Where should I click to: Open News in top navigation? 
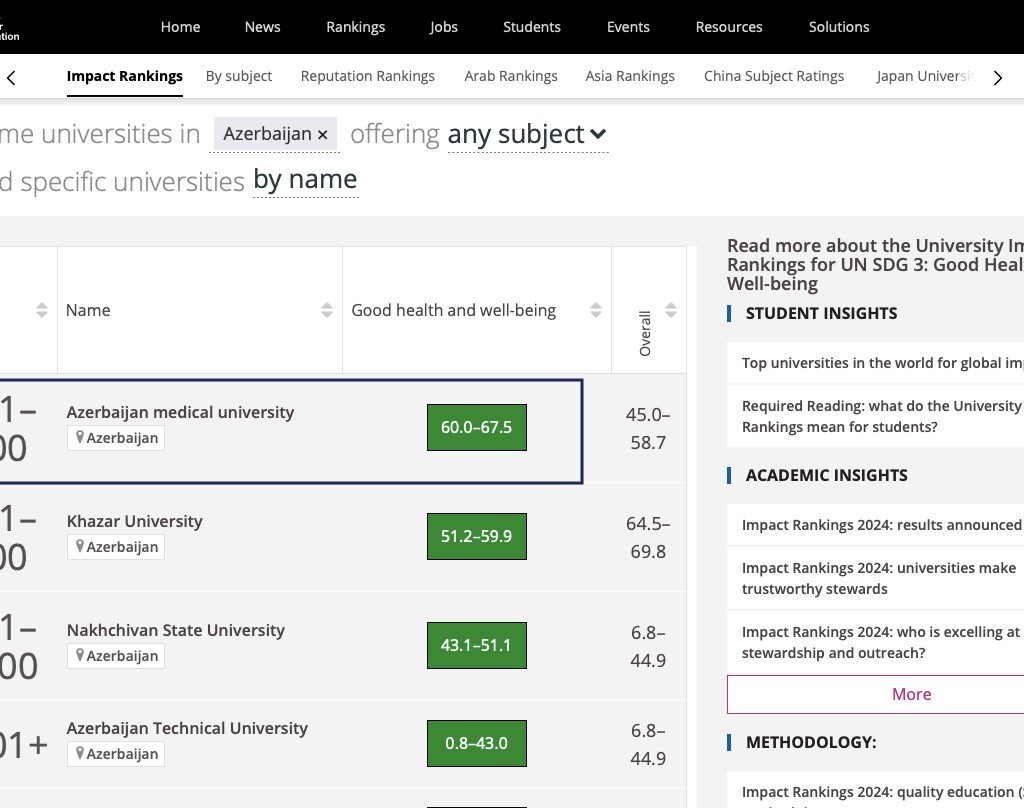(x=263, y=27)
